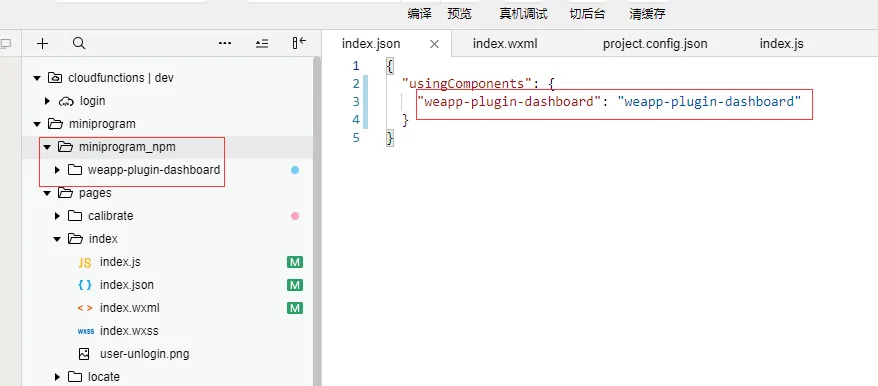Viewport: 878px width, 386px height.
Task: Click the 编译 compile button
Action: [x=419, y=14]
